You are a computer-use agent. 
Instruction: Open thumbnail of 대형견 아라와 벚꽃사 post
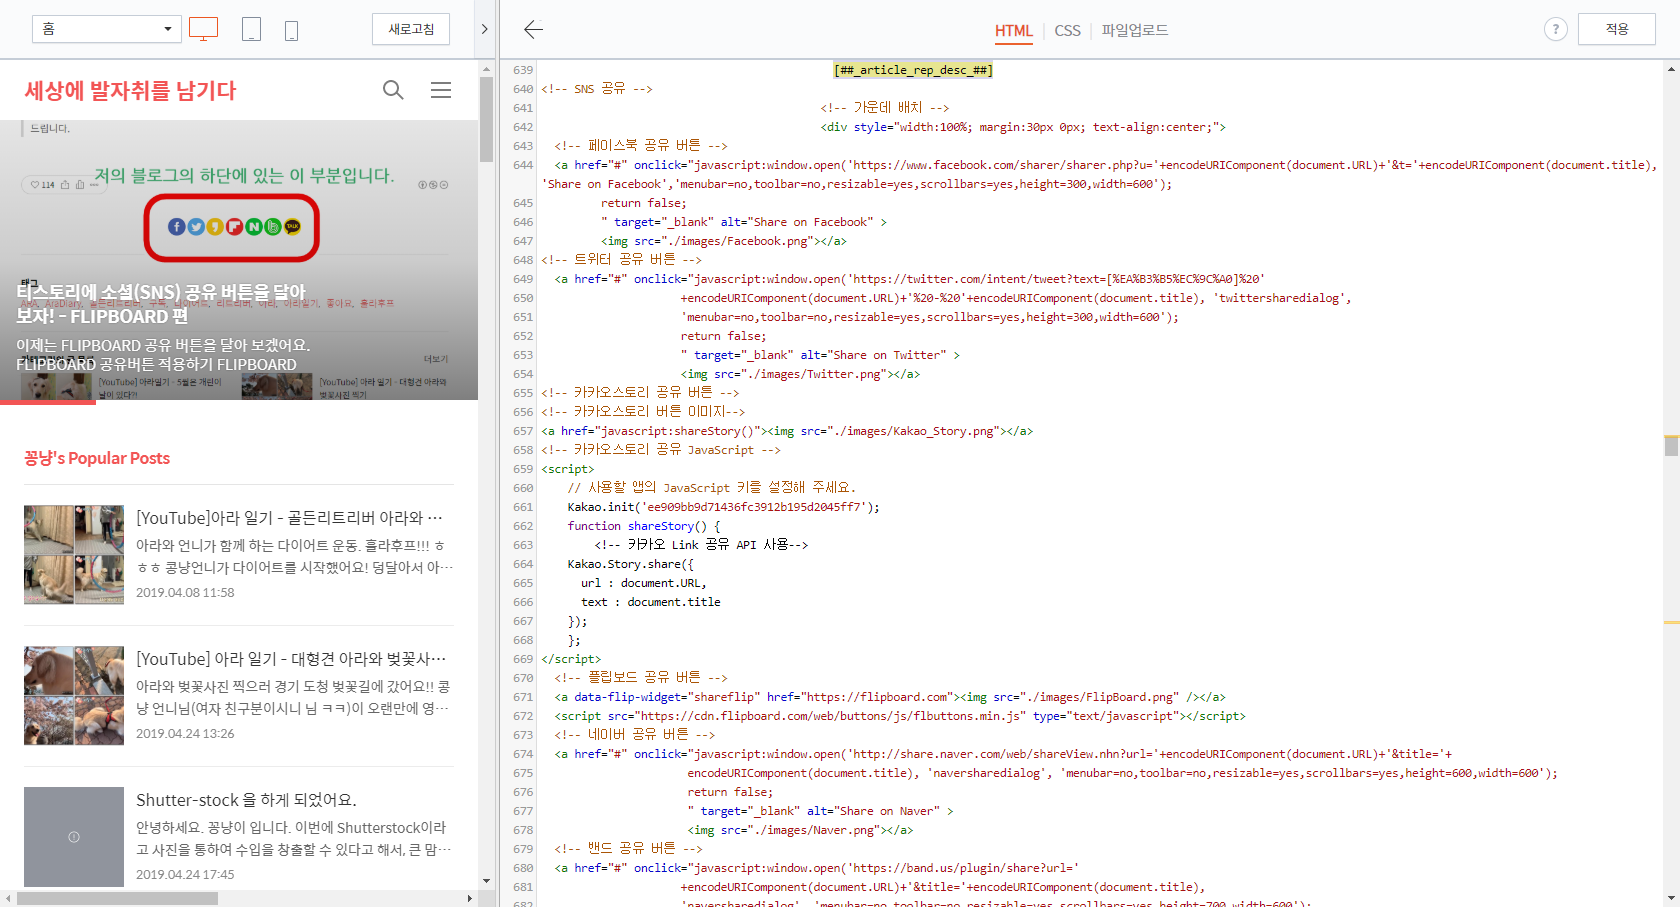tap(74, 696)
